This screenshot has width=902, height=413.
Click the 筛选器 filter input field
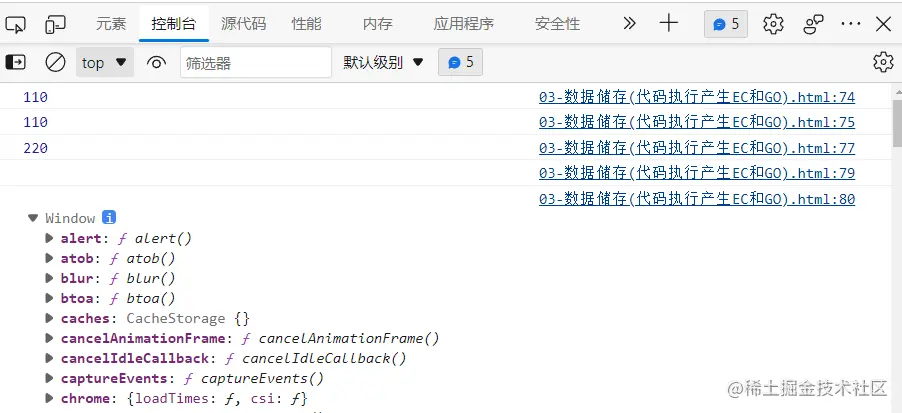pos(255,62)
